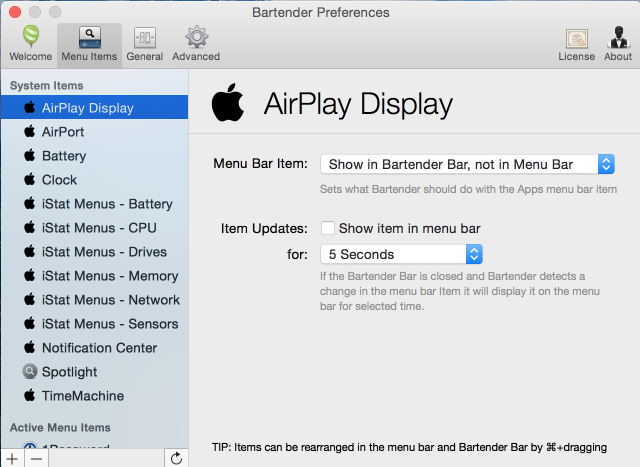Enable Show item in menu bar checkbox
The height and width of the screenshot is (467, 640).
(328, 228)
